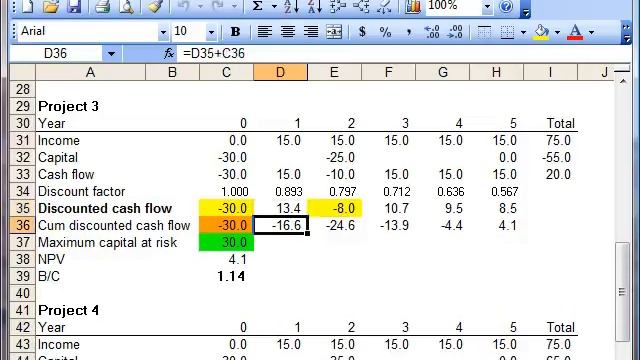Open Print Preview magnifier icon
This screenshot has height=360, width=640.
[x=126, y=6]
